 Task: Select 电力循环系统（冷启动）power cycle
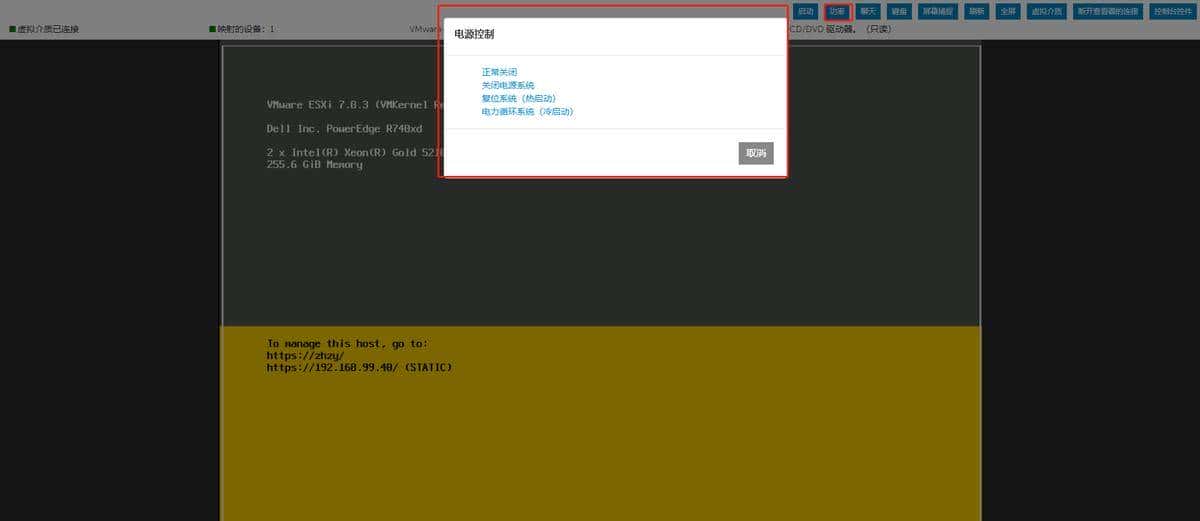(527, 112)
